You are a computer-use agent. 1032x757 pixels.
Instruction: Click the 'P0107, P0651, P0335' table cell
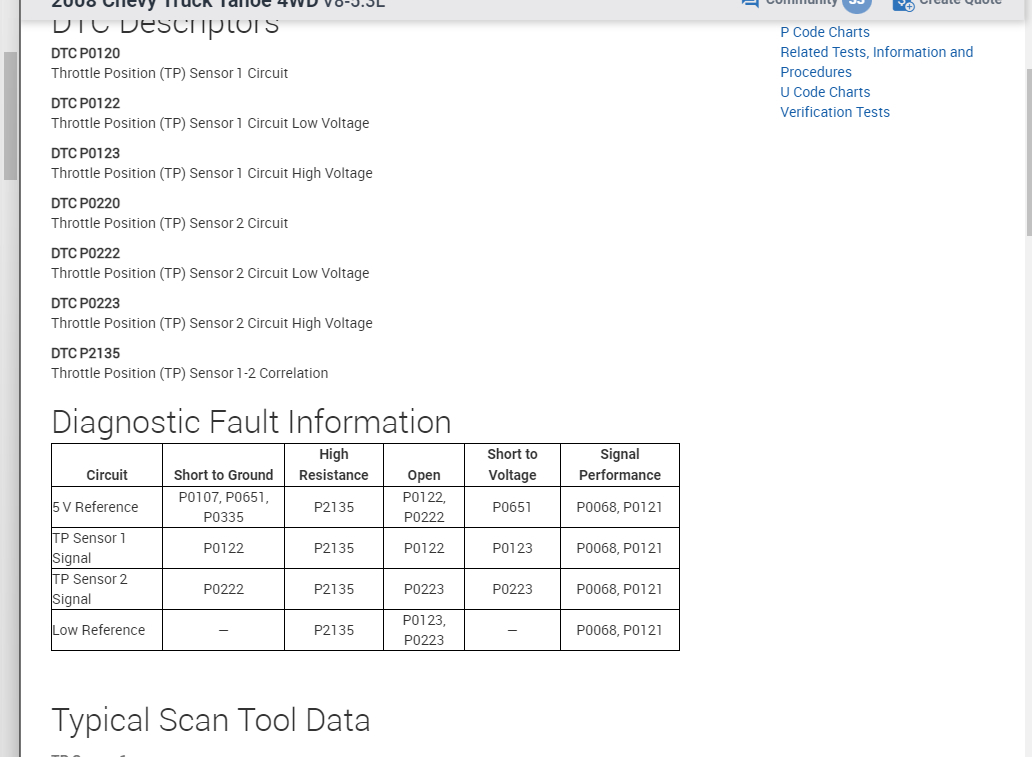point(224,508)
